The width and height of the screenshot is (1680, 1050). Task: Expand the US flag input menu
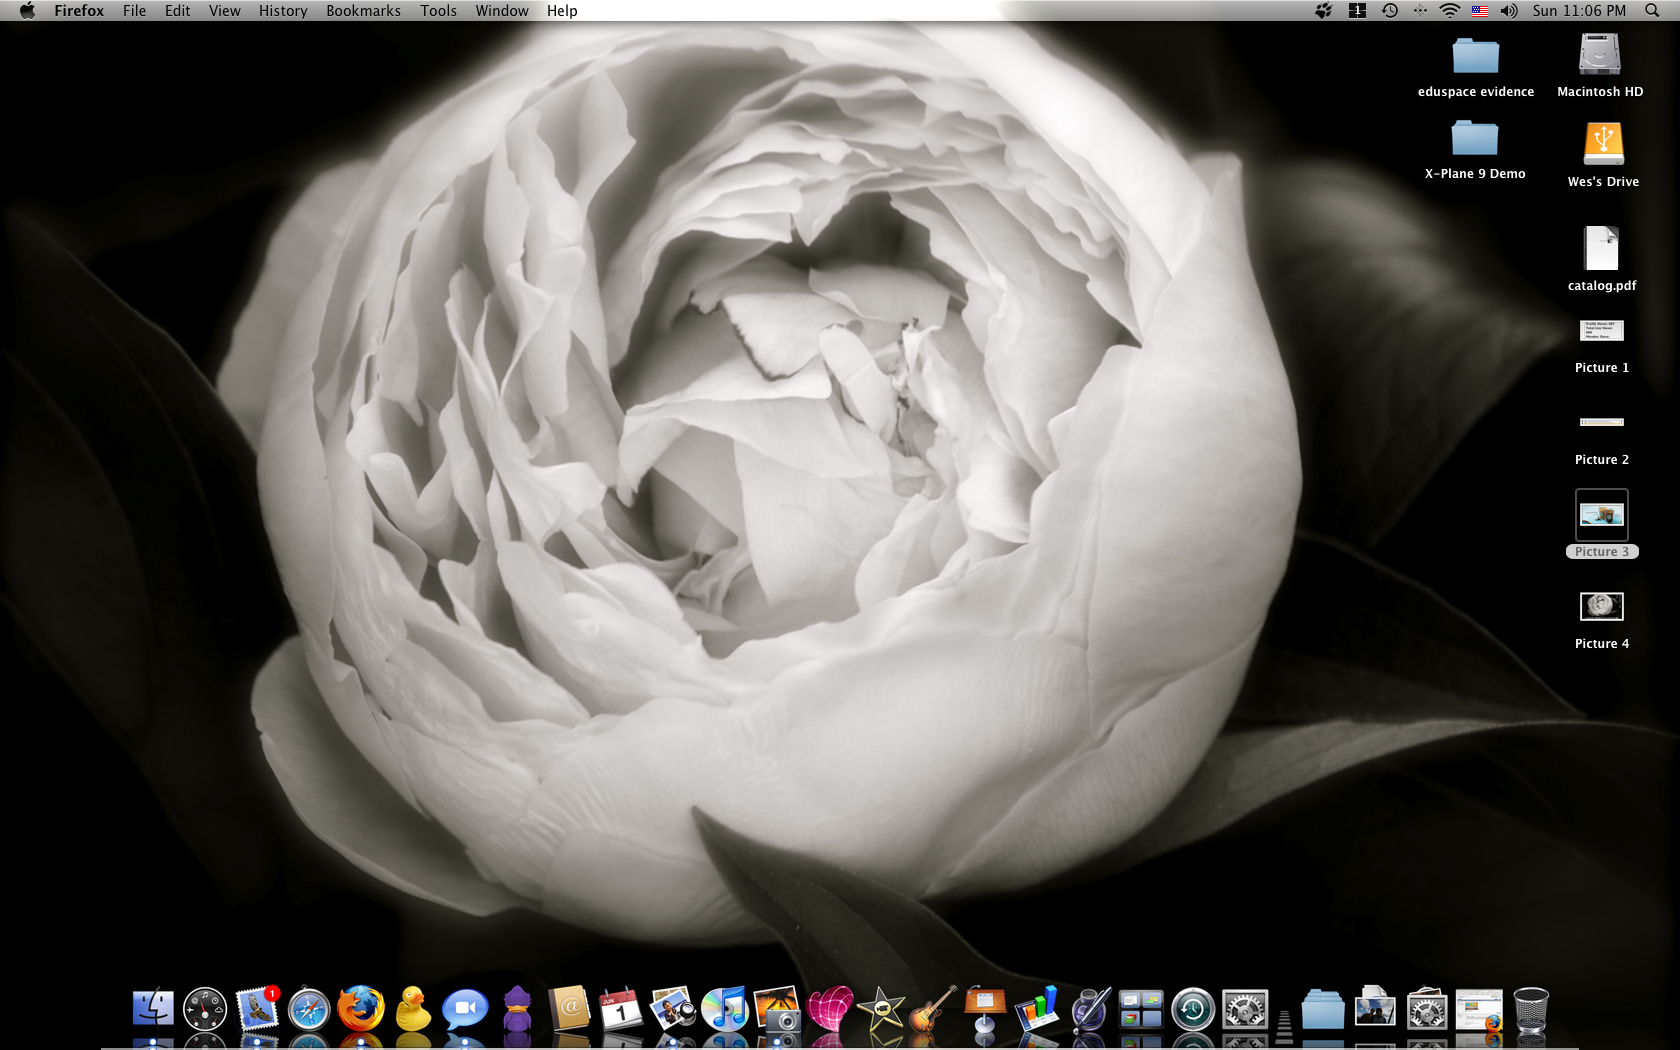pyautogui.click(x=1479, y=11)
